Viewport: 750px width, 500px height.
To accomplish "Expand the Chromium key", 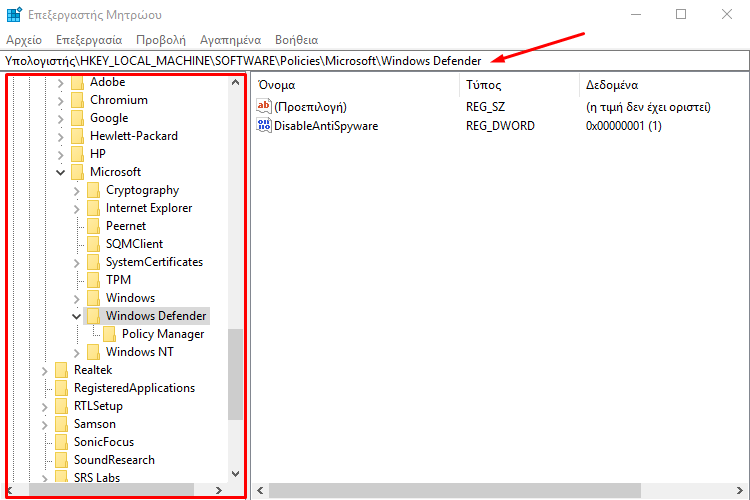I will [60, 101].
